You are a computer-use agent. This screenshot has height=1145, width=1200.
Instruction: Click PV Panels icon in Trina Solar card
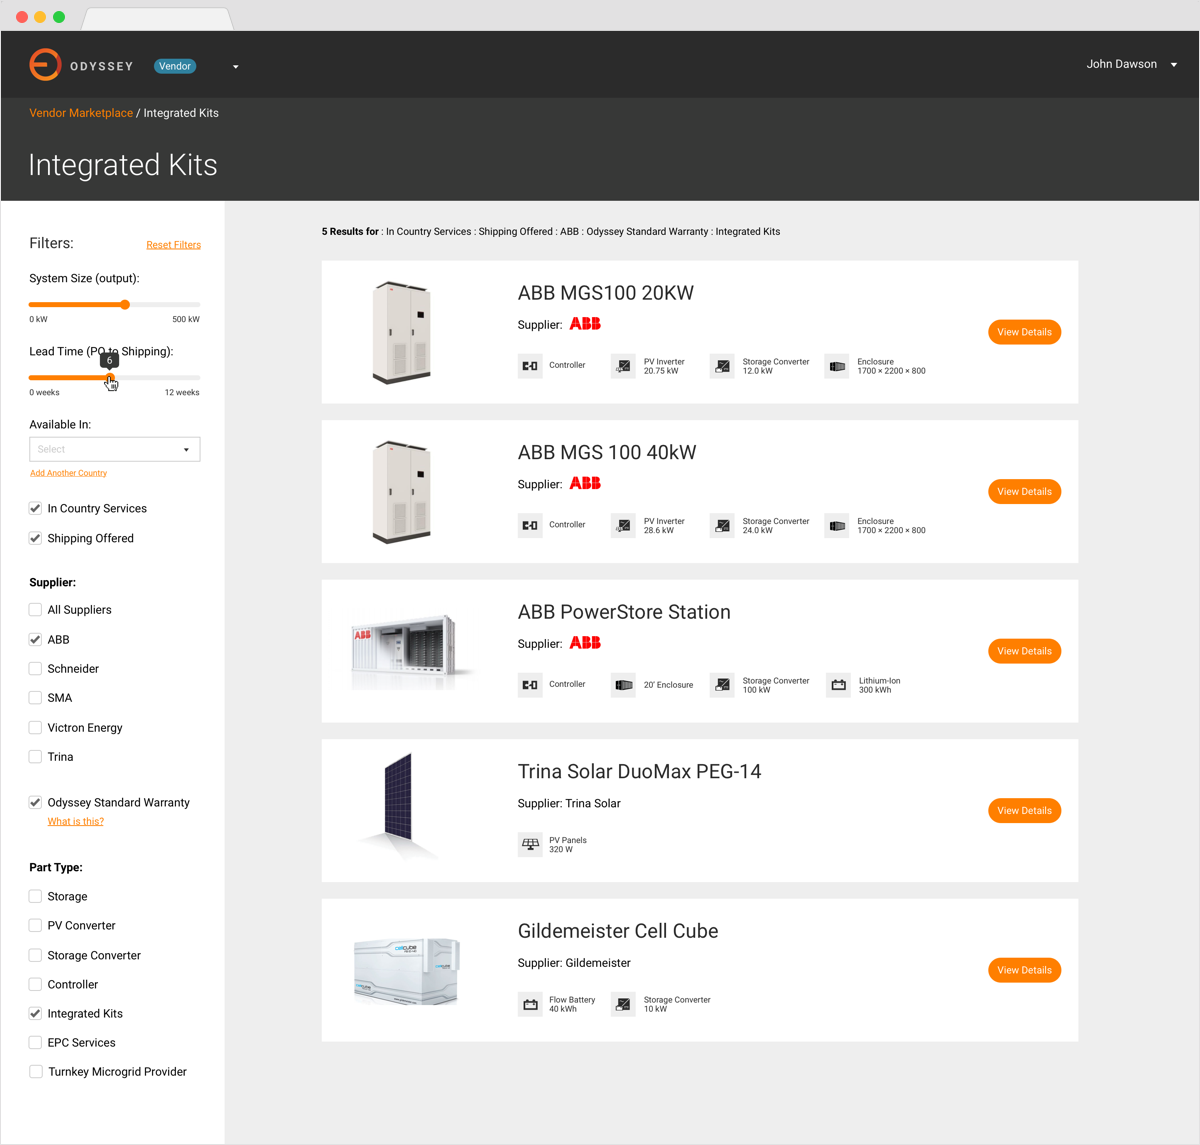530,844
